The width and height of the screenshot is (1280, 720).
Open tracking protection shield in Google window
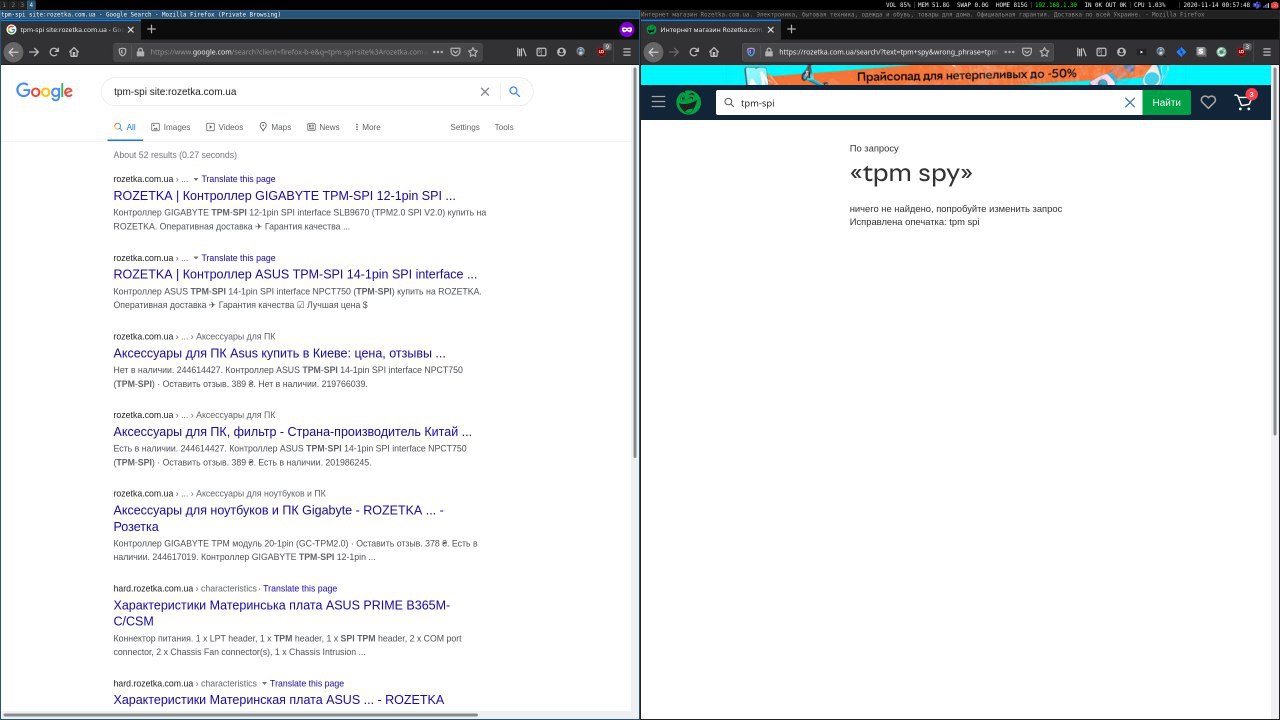click(x=123, y=52)
